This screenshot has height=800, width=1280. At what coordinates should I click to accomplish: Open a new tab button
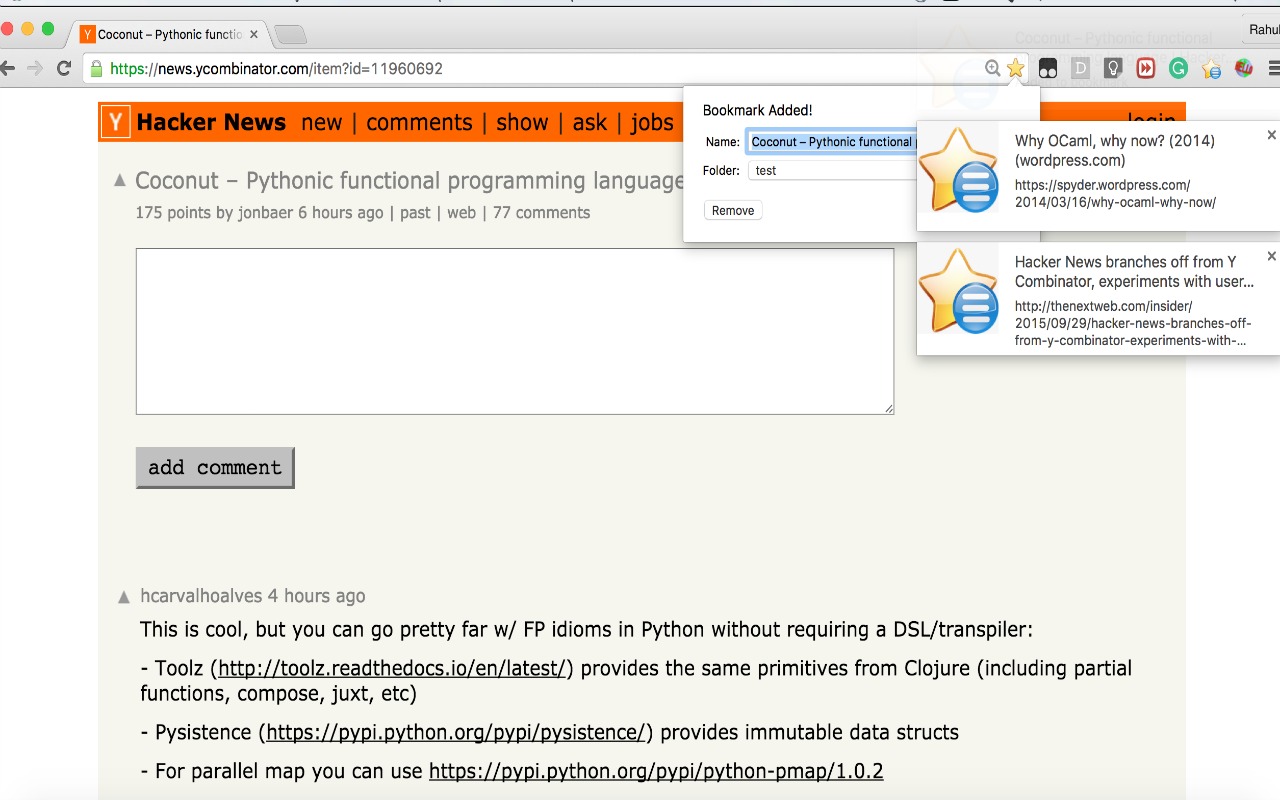[290, 35]
